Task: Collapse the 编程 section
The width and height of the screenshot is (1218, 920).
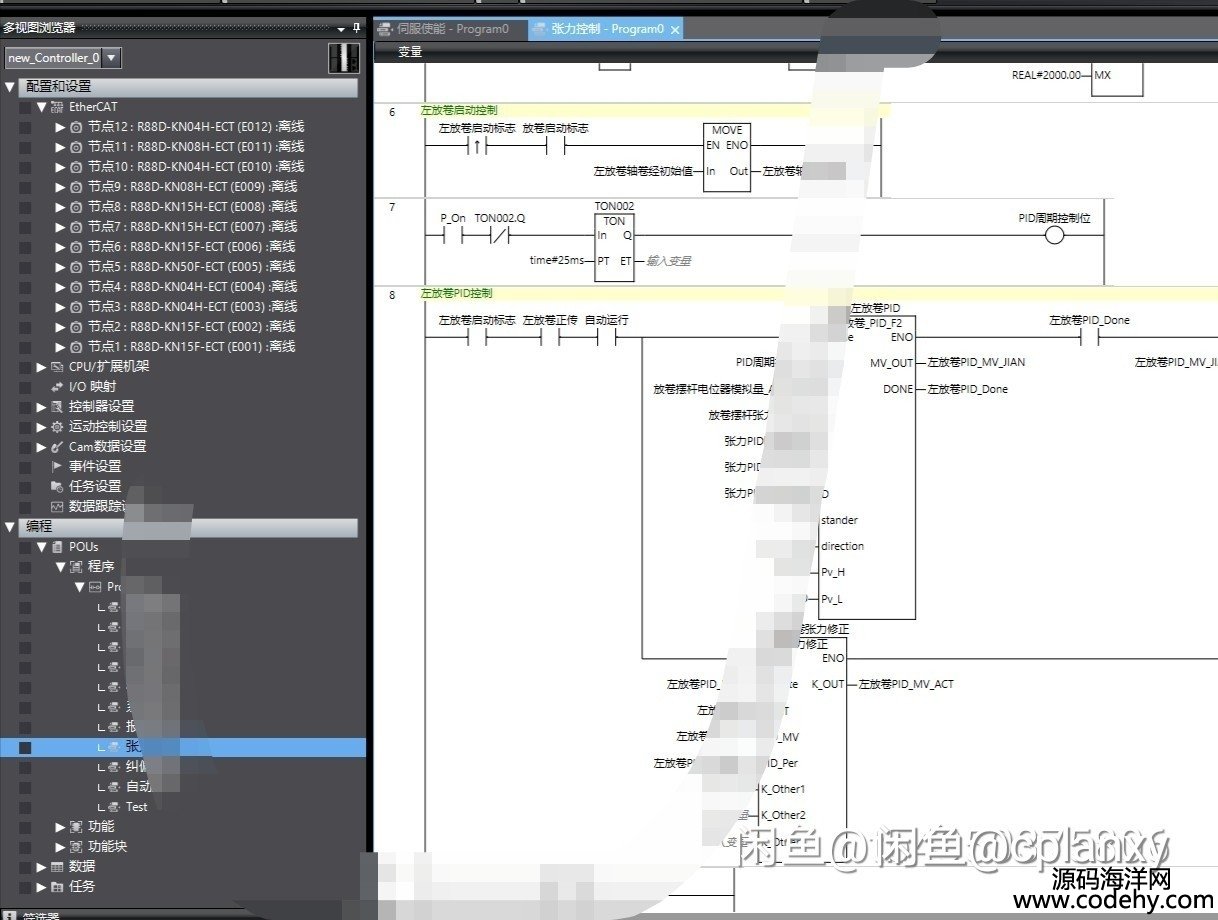Action: pos(10,526)
